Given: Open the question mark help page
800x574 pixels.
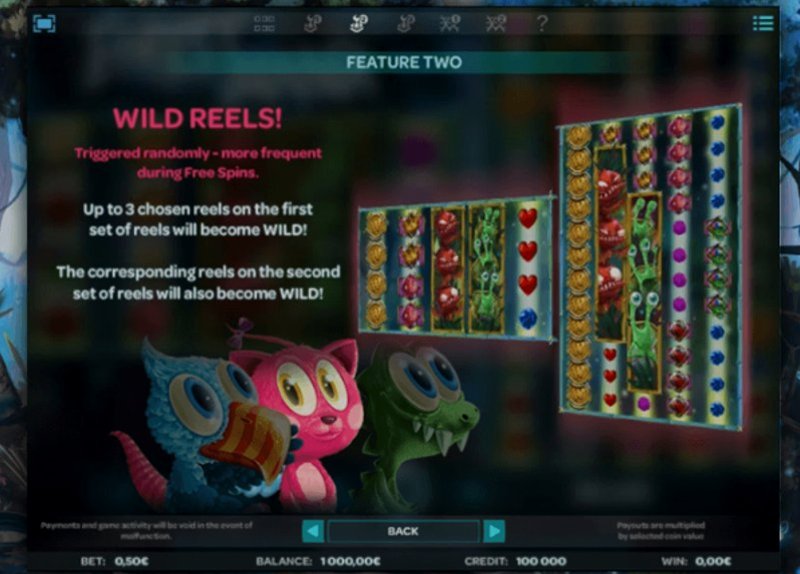Looking at the screenshot, I should click(x=542, y=23).
